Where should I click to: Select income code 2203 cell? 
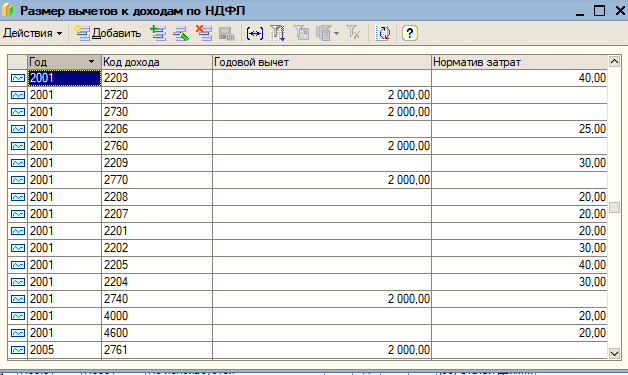[157, 78]
